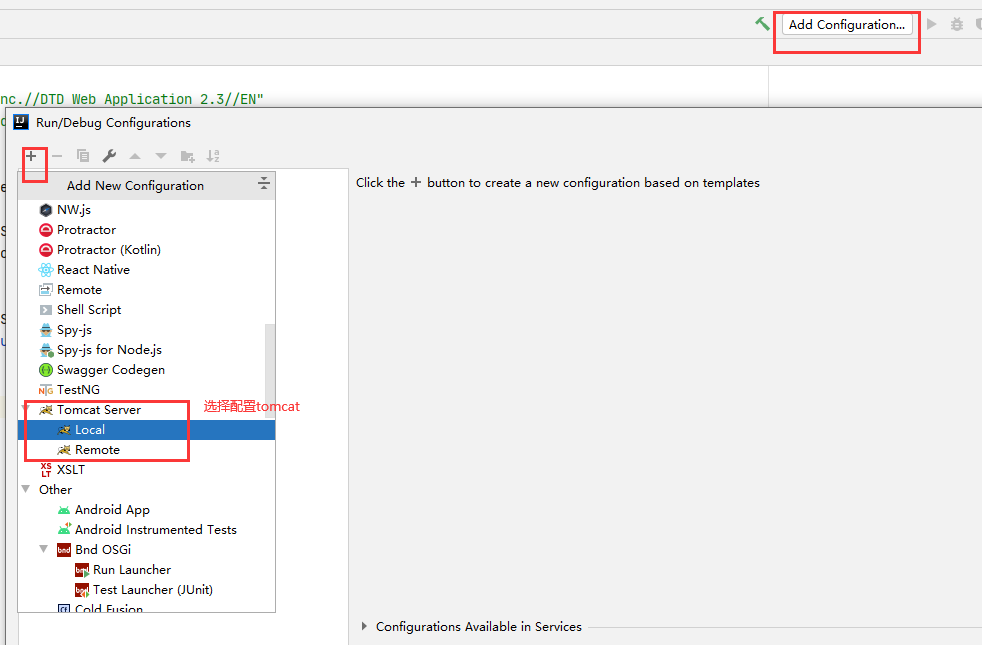Screen dimensions: 982x645
Task: Click the Shell Script terminal icon
Action: click(x=46, y=310)
